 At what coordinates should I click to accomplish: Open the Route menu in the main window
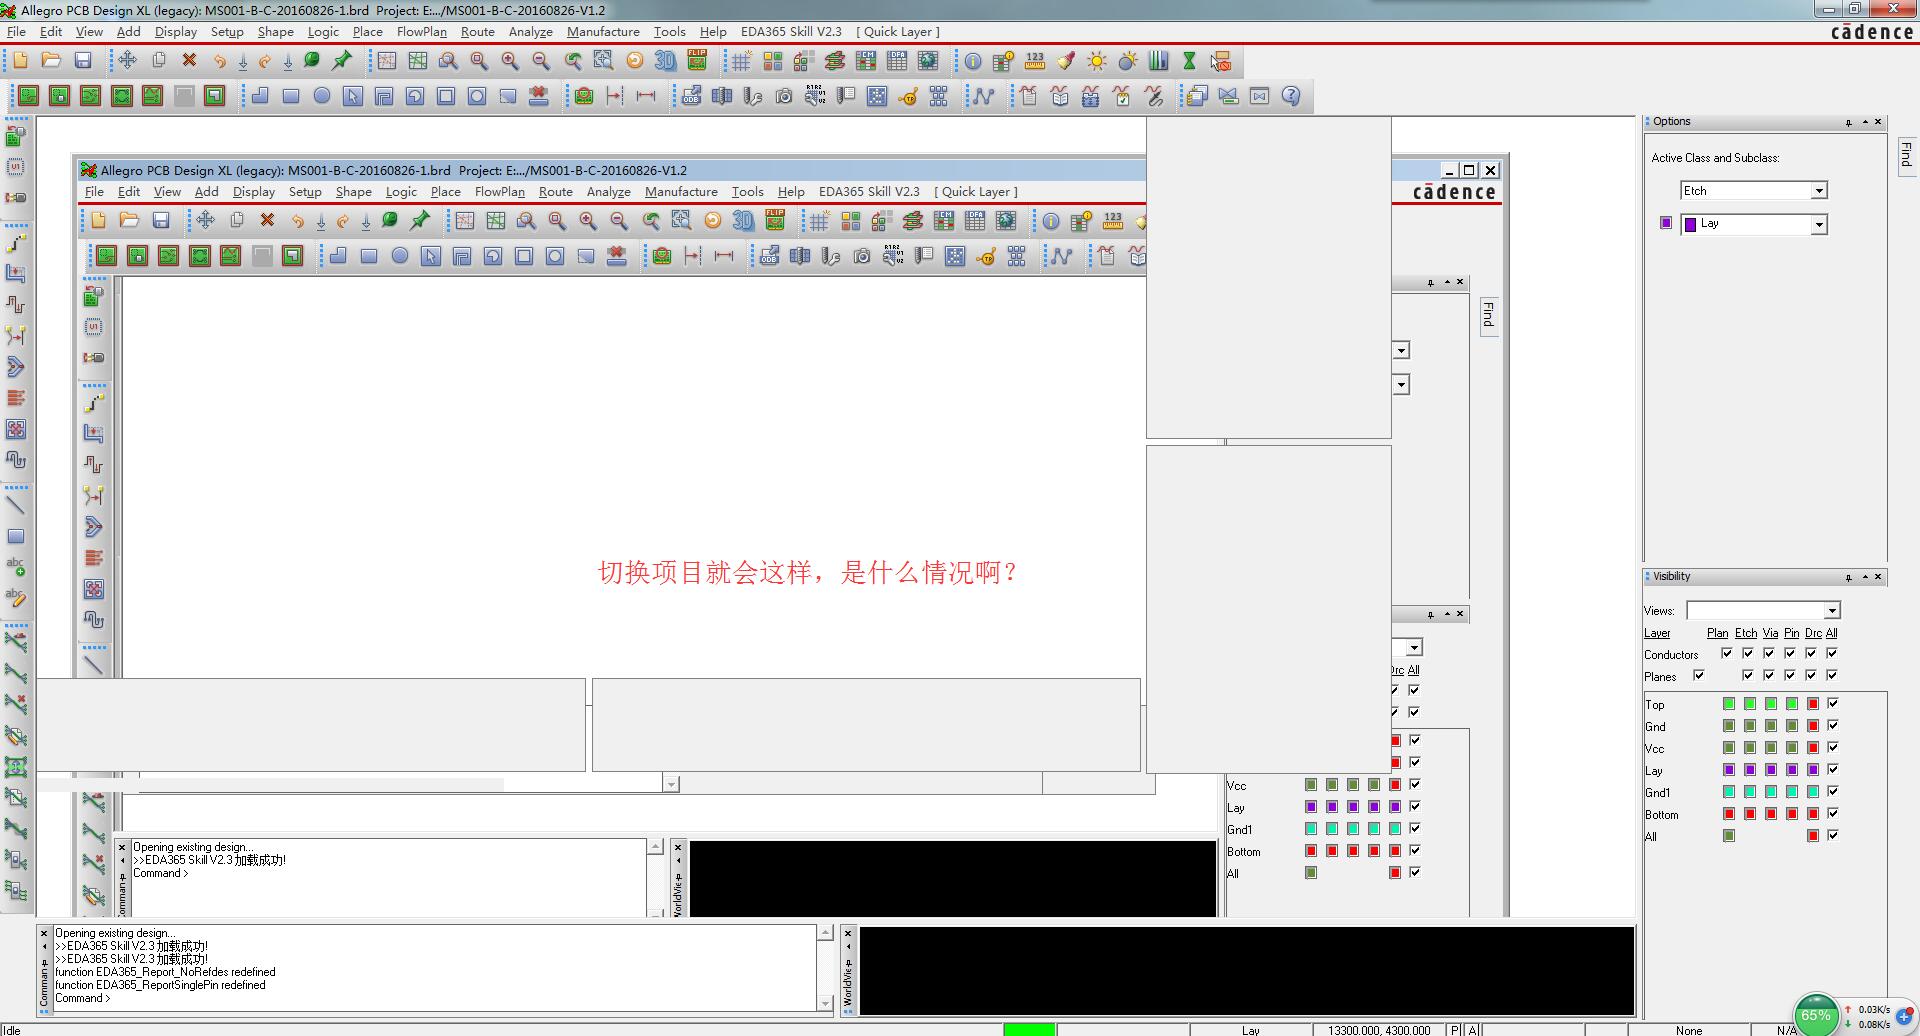coord(478,31)
